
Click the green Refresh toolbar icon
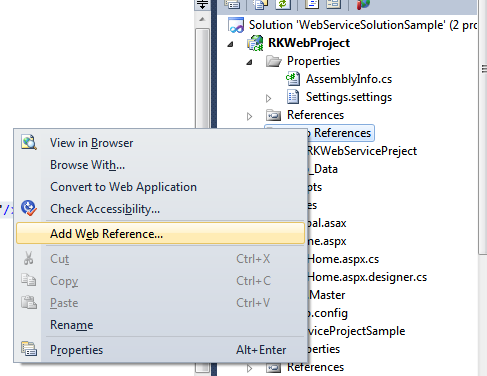(x=283, y=4)
